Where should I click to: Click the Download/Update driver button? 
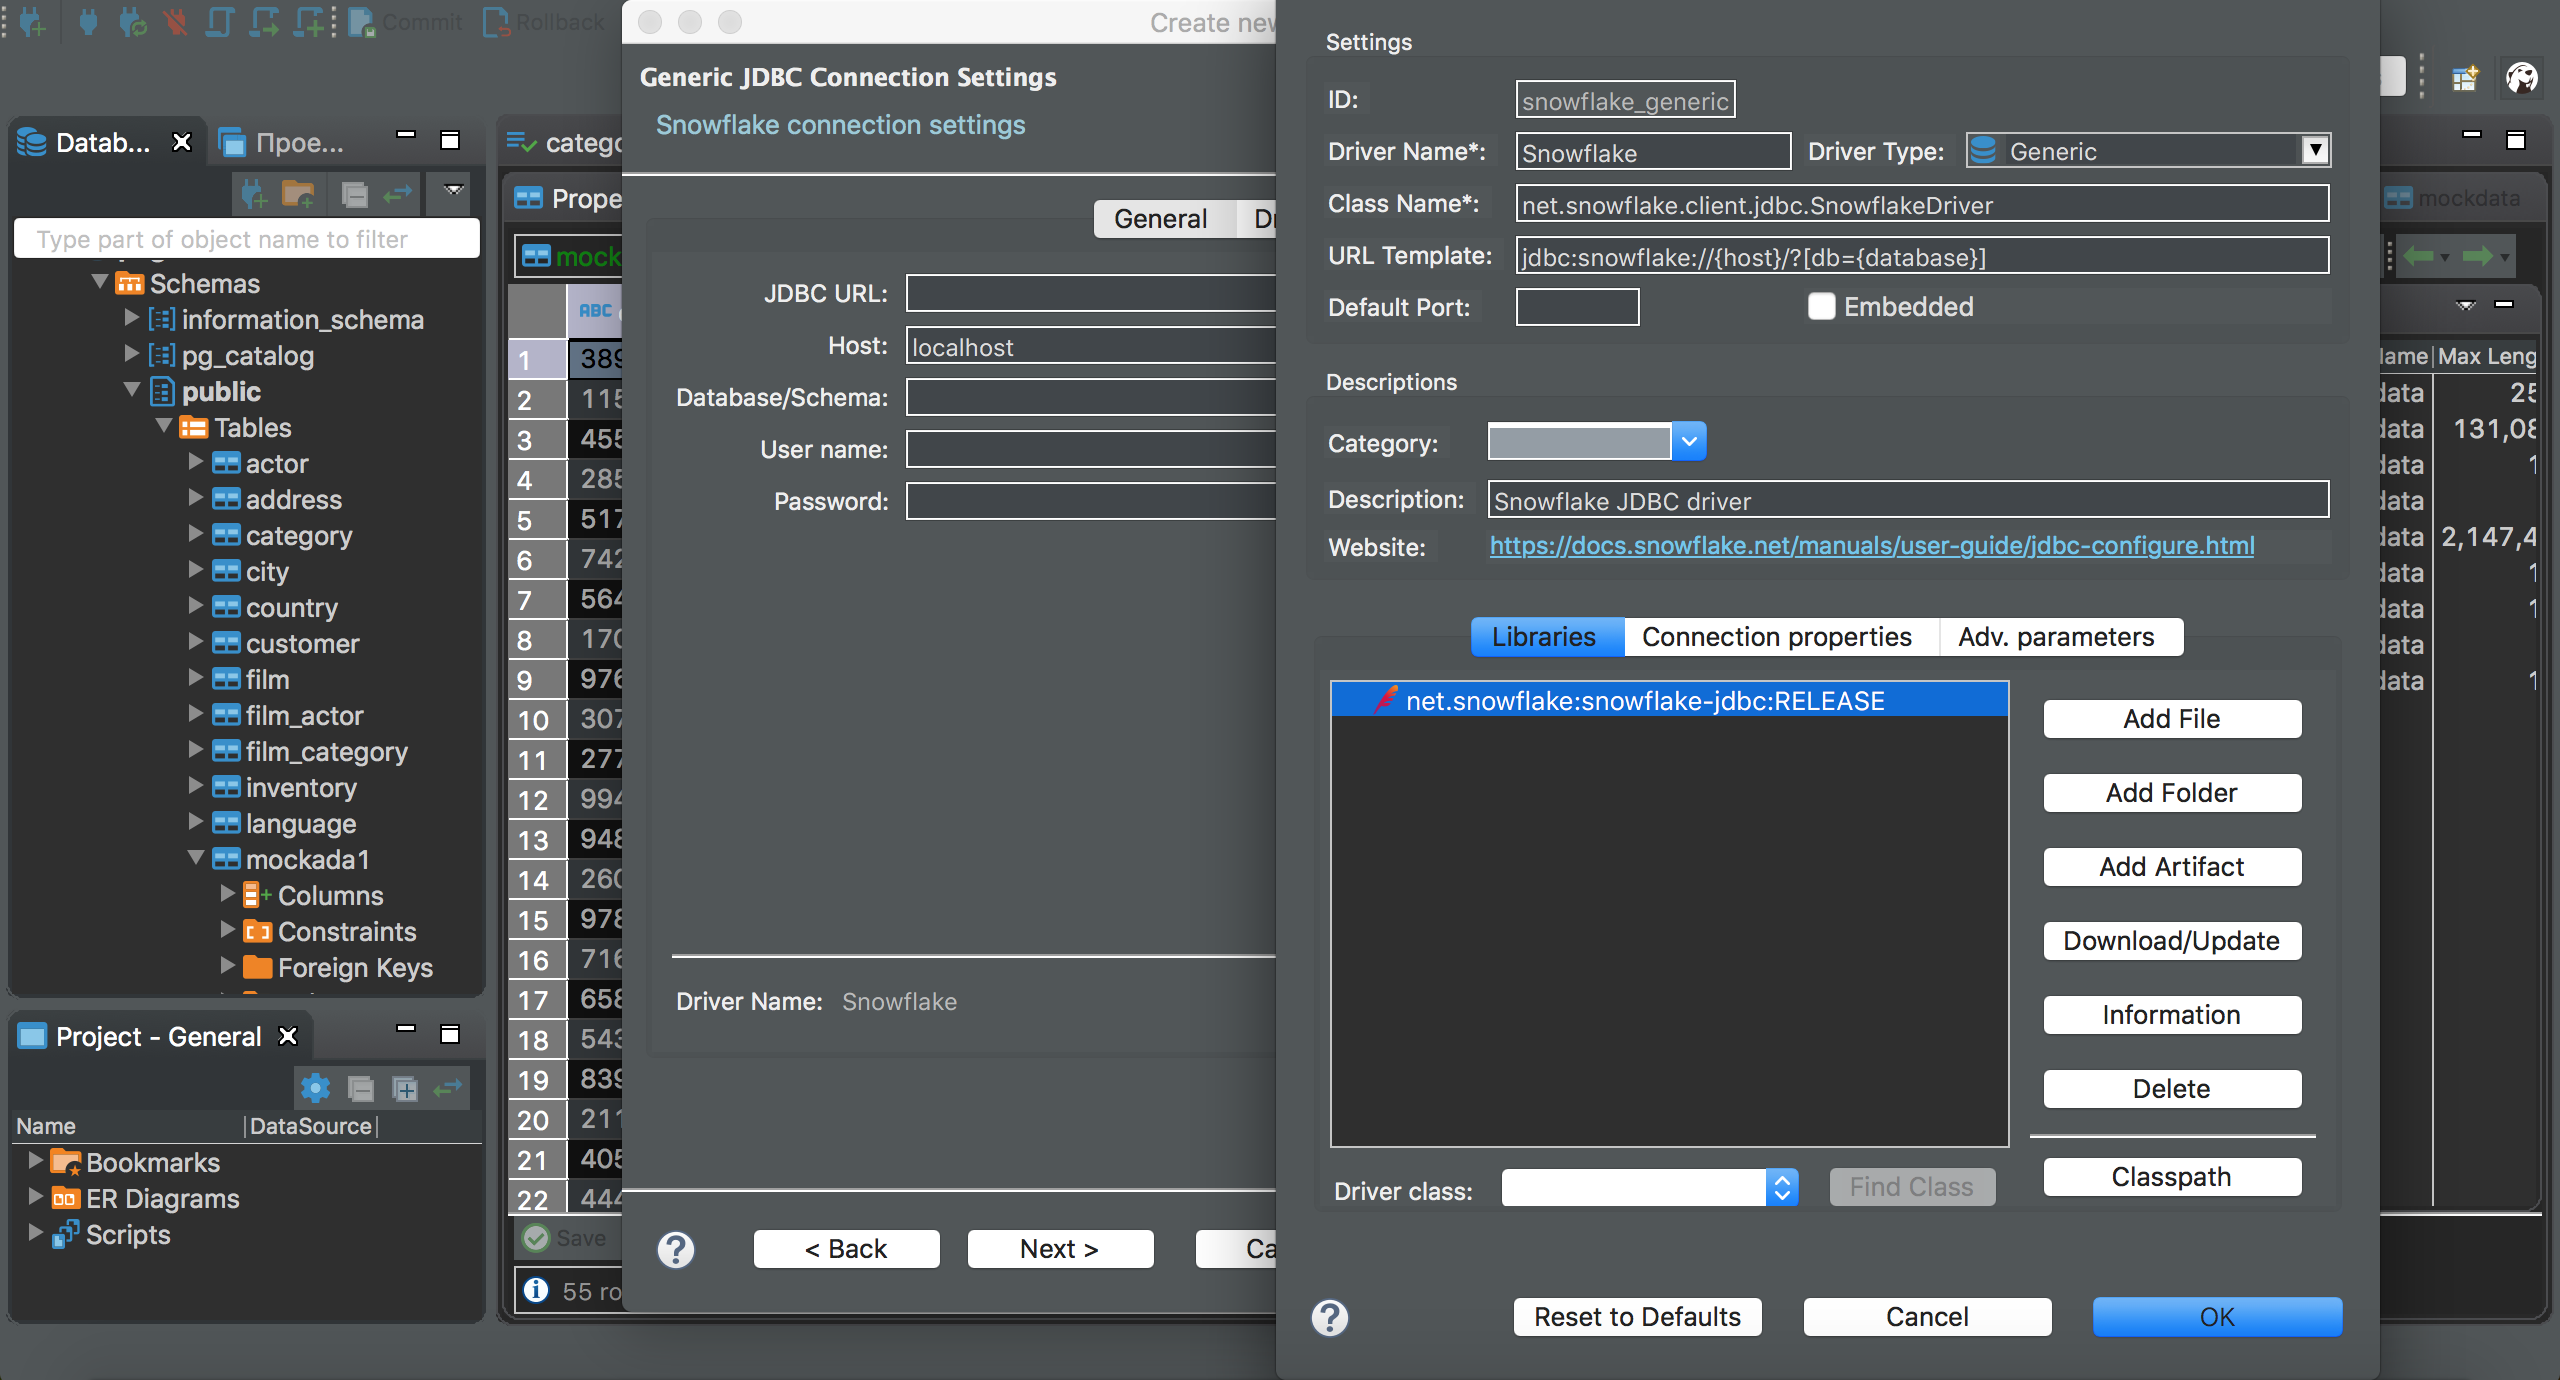click(x=2171, y=940)
